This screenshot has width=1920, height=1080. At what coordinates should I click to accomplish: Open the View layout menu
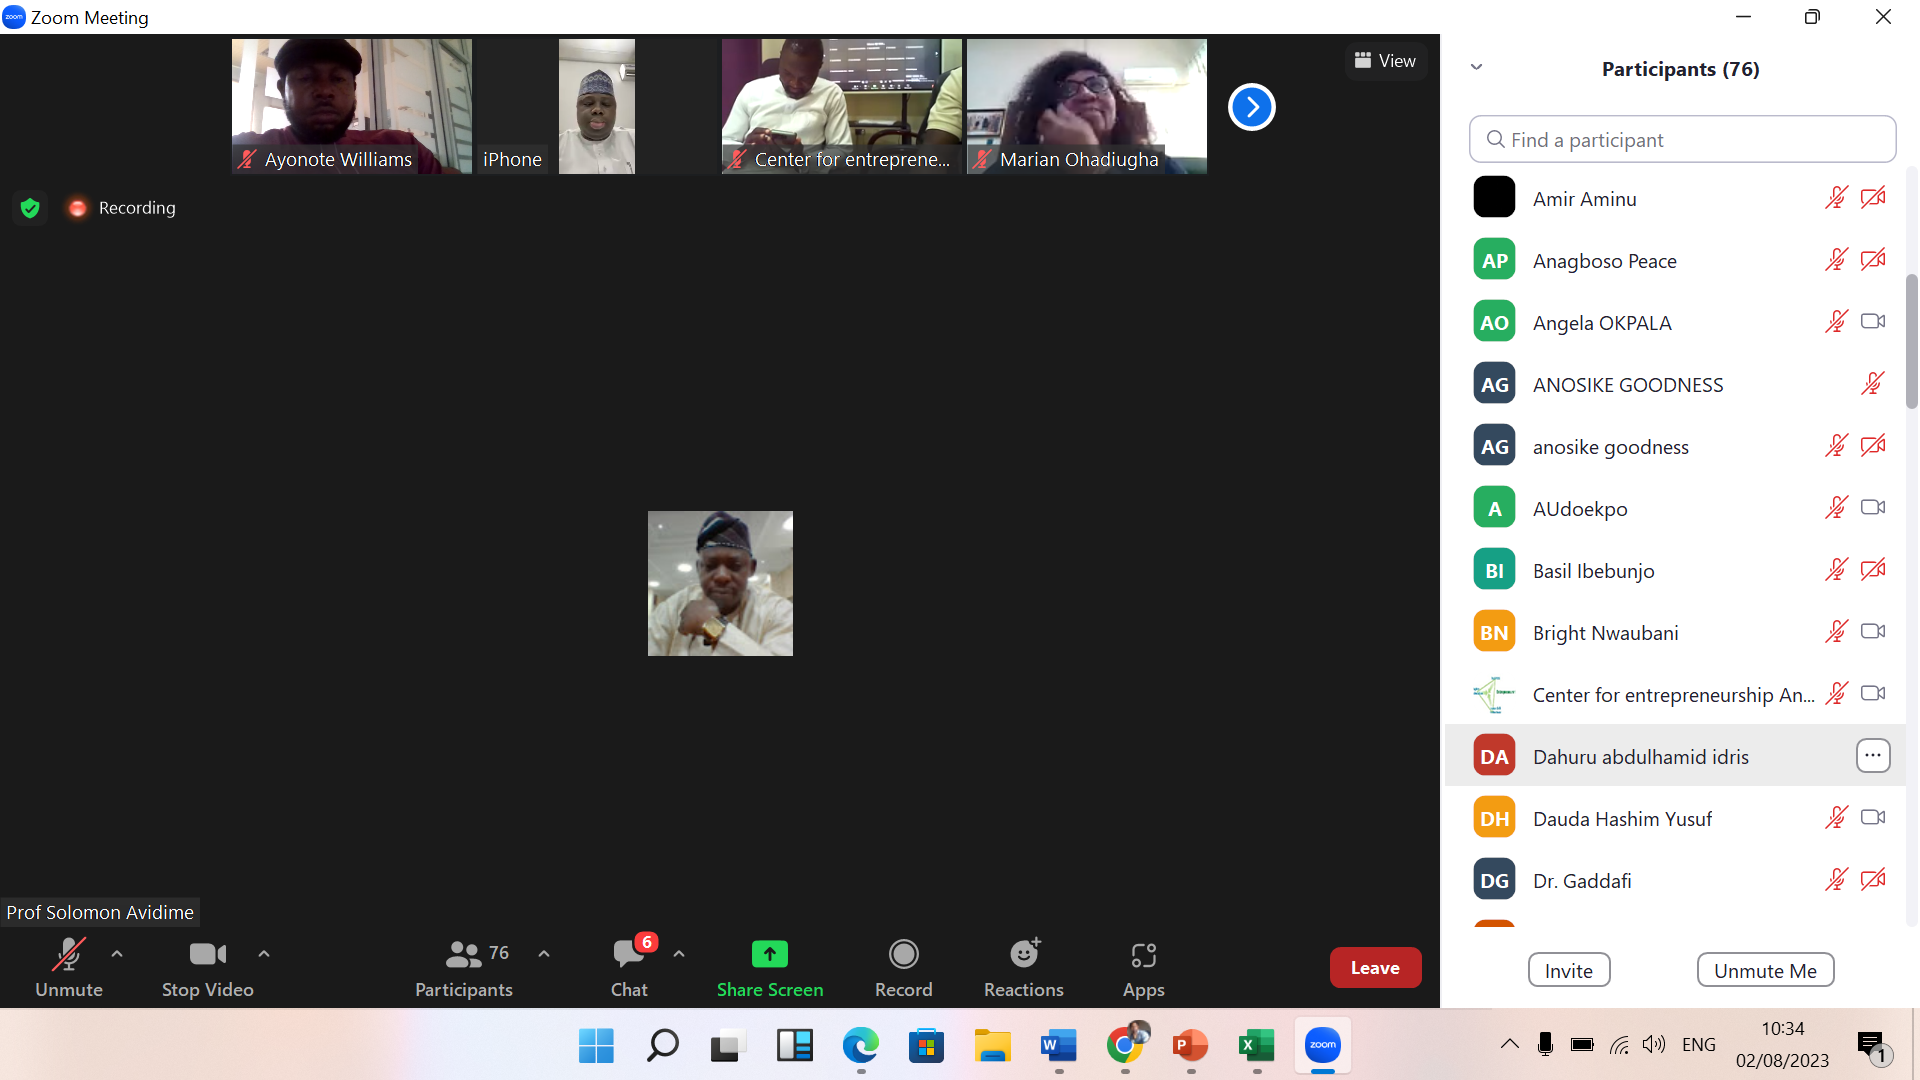pyautogui.click(x=1385, y=60)
